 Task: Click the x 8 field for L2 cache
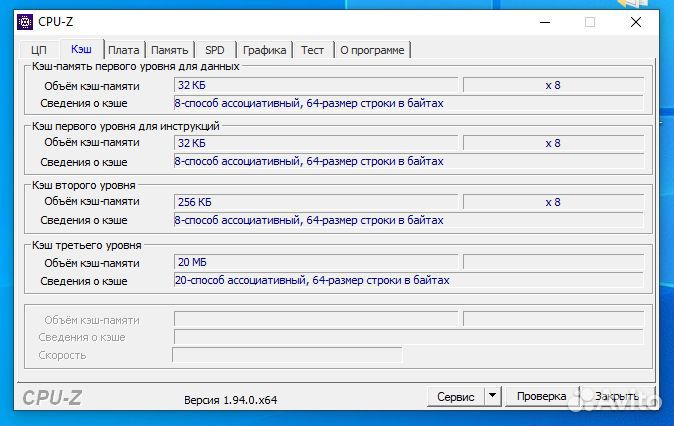(553, 202)
